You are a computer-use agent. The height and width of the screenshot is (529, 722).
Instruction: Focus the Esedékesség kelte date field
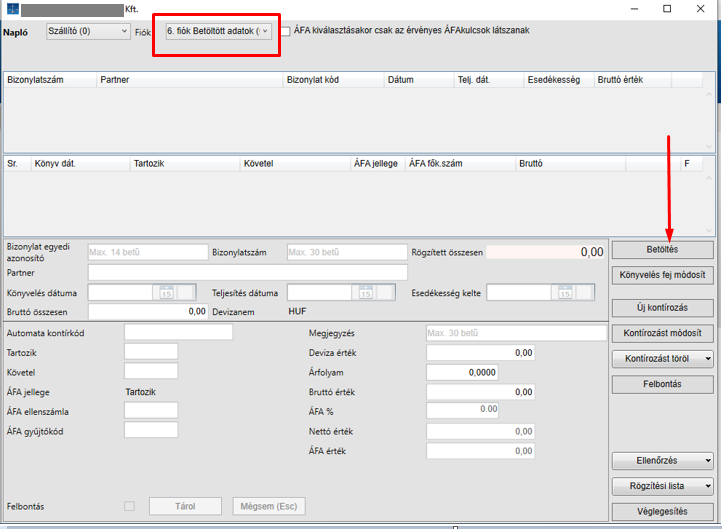point(519,293)
